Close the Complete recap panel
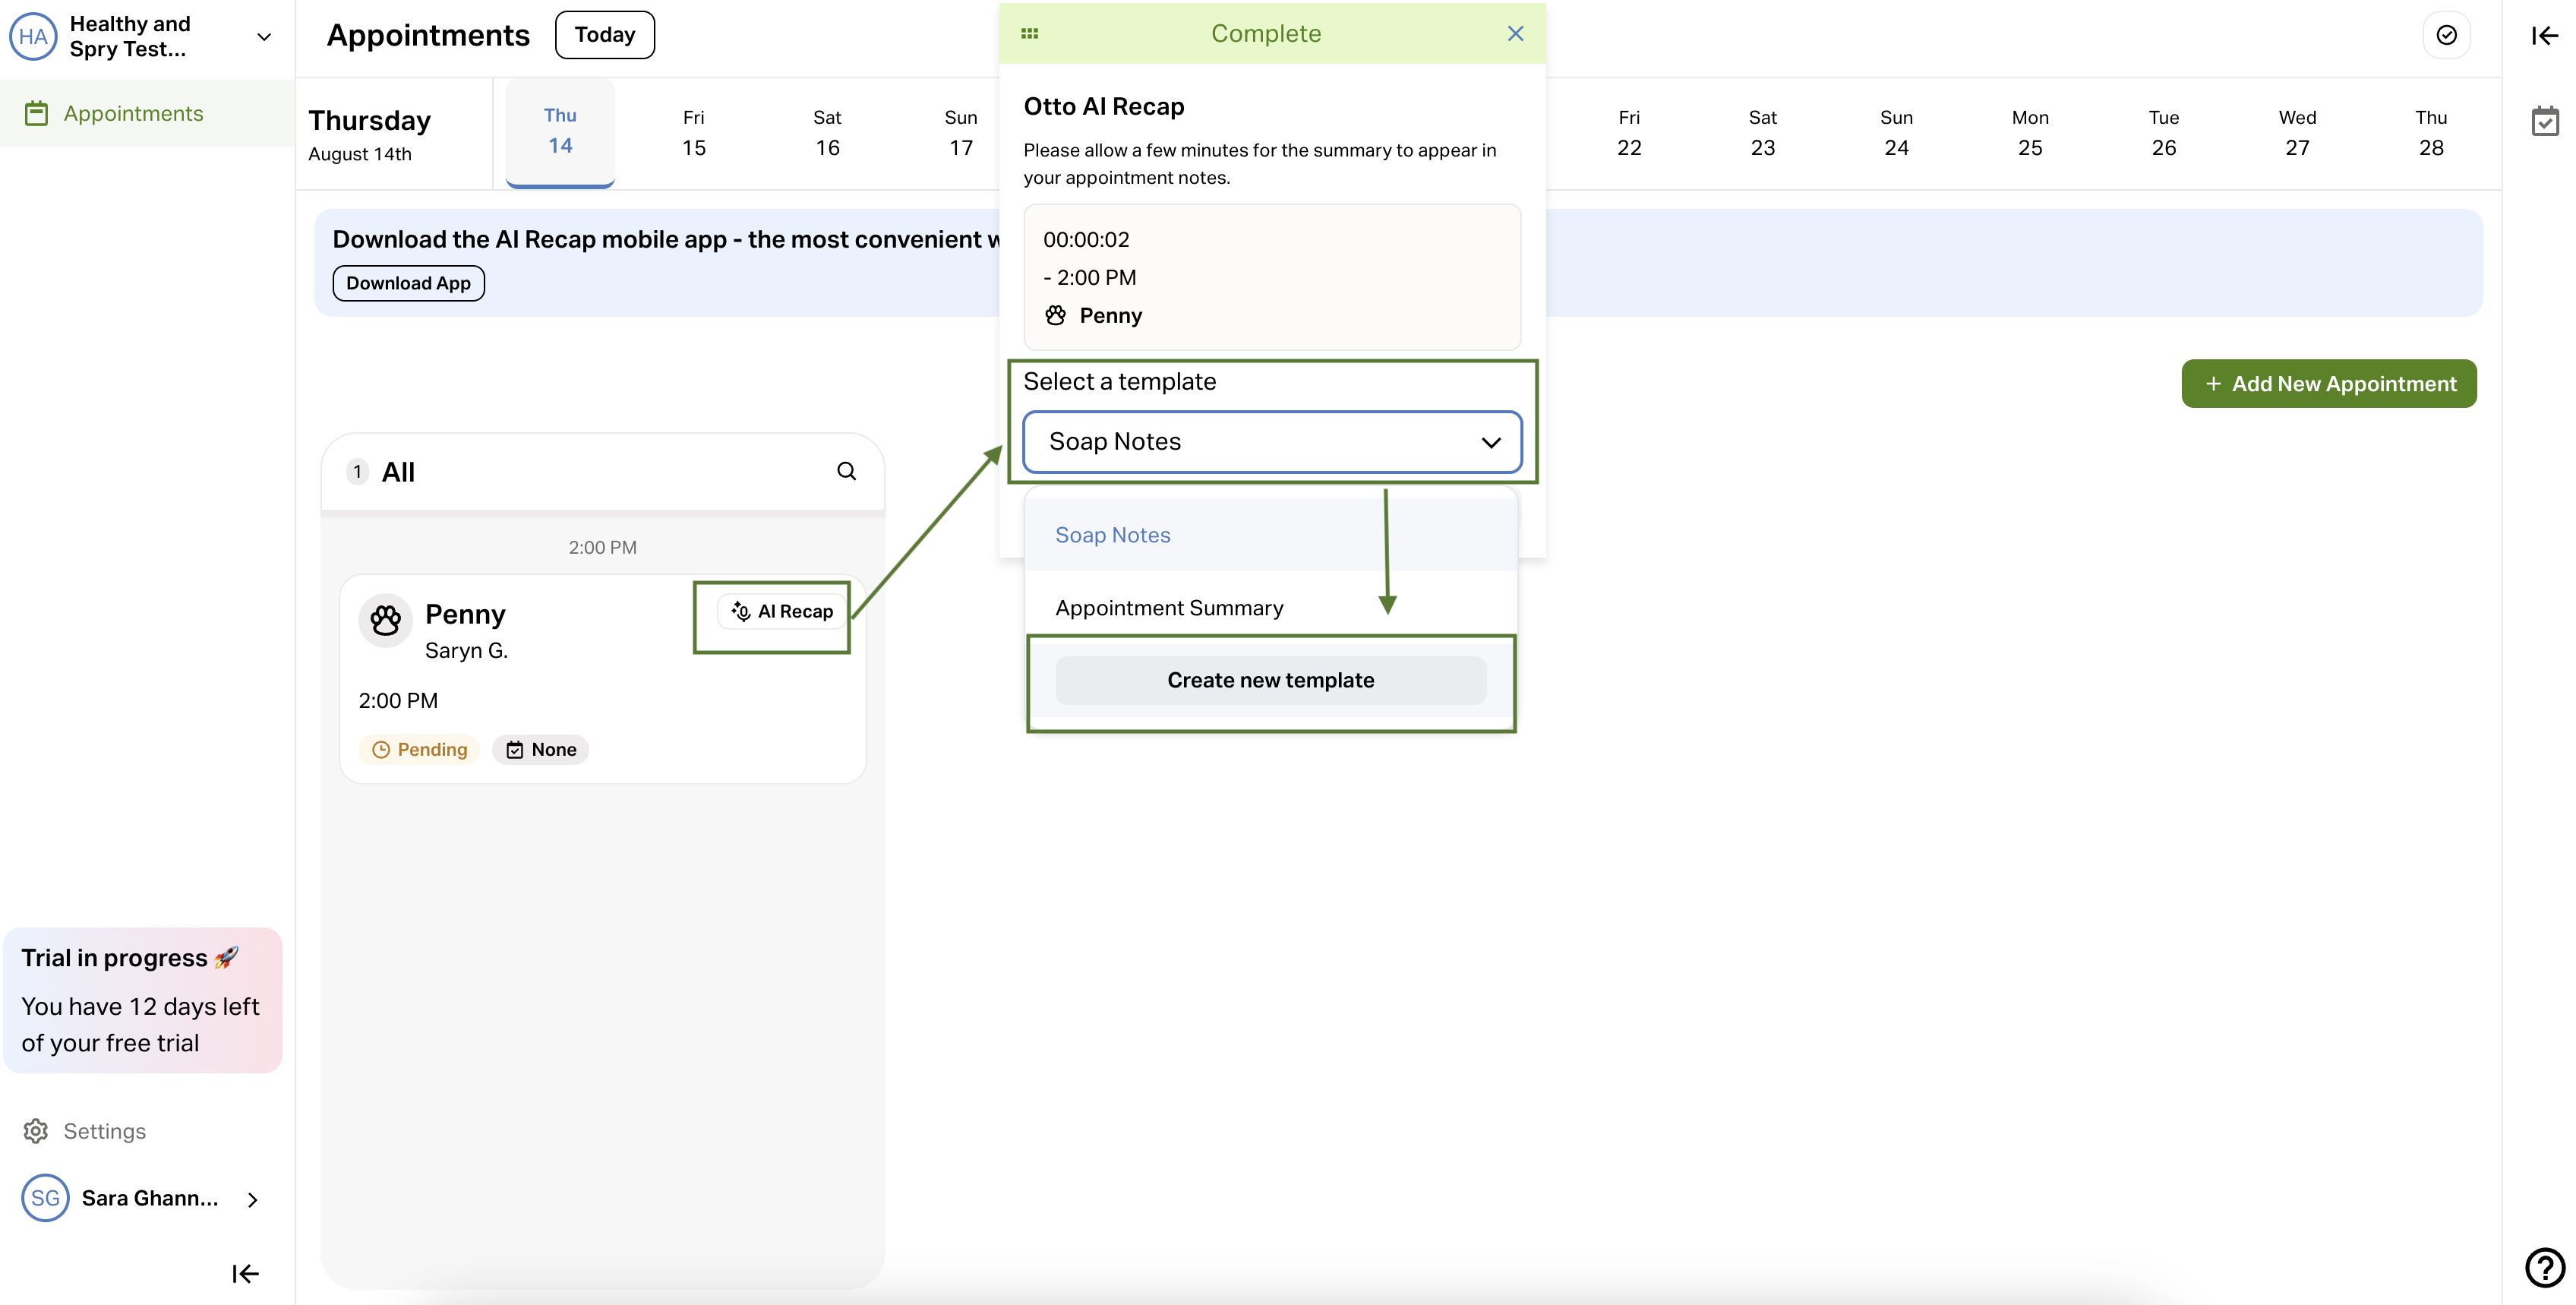Viewport: 2576px width, 1305px height. tap(1515, 34)
